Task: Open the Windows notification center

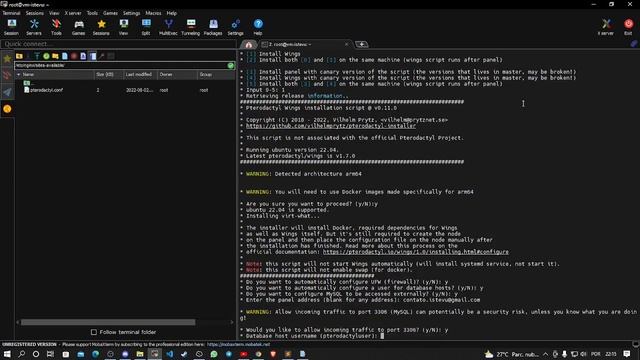Action: pyautogui.click(x=627, y=354)
